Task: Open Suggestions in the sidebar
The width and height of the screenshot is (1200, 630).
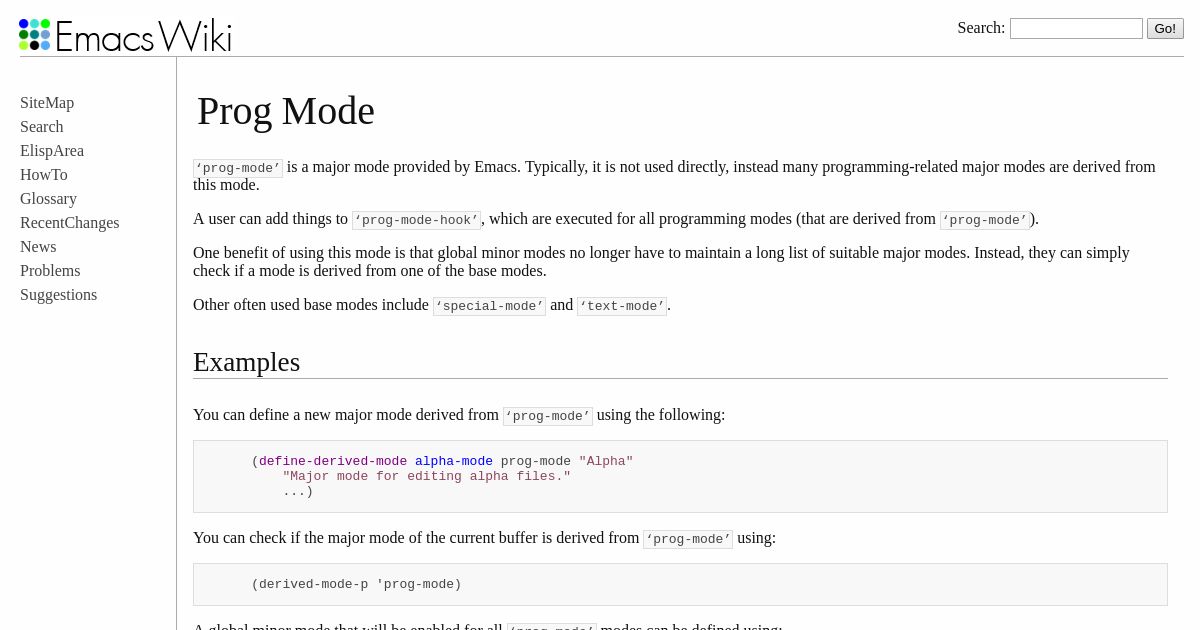Action: click(x=58, y=295)
